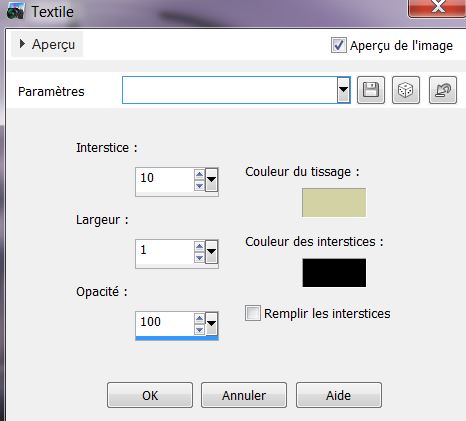
Task: Increase the Interstice value with the up arrow
Action: [x=199, y=174]
